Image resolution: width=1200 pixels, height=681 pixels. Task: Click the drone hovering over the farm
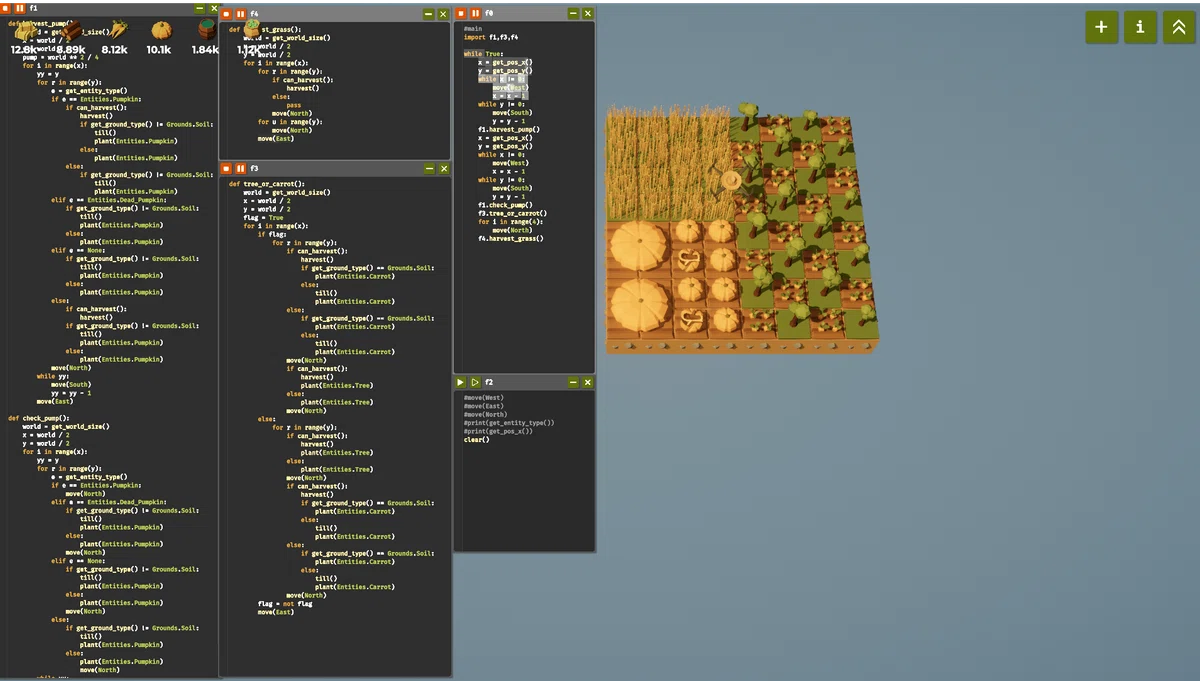tap(731, 180)
